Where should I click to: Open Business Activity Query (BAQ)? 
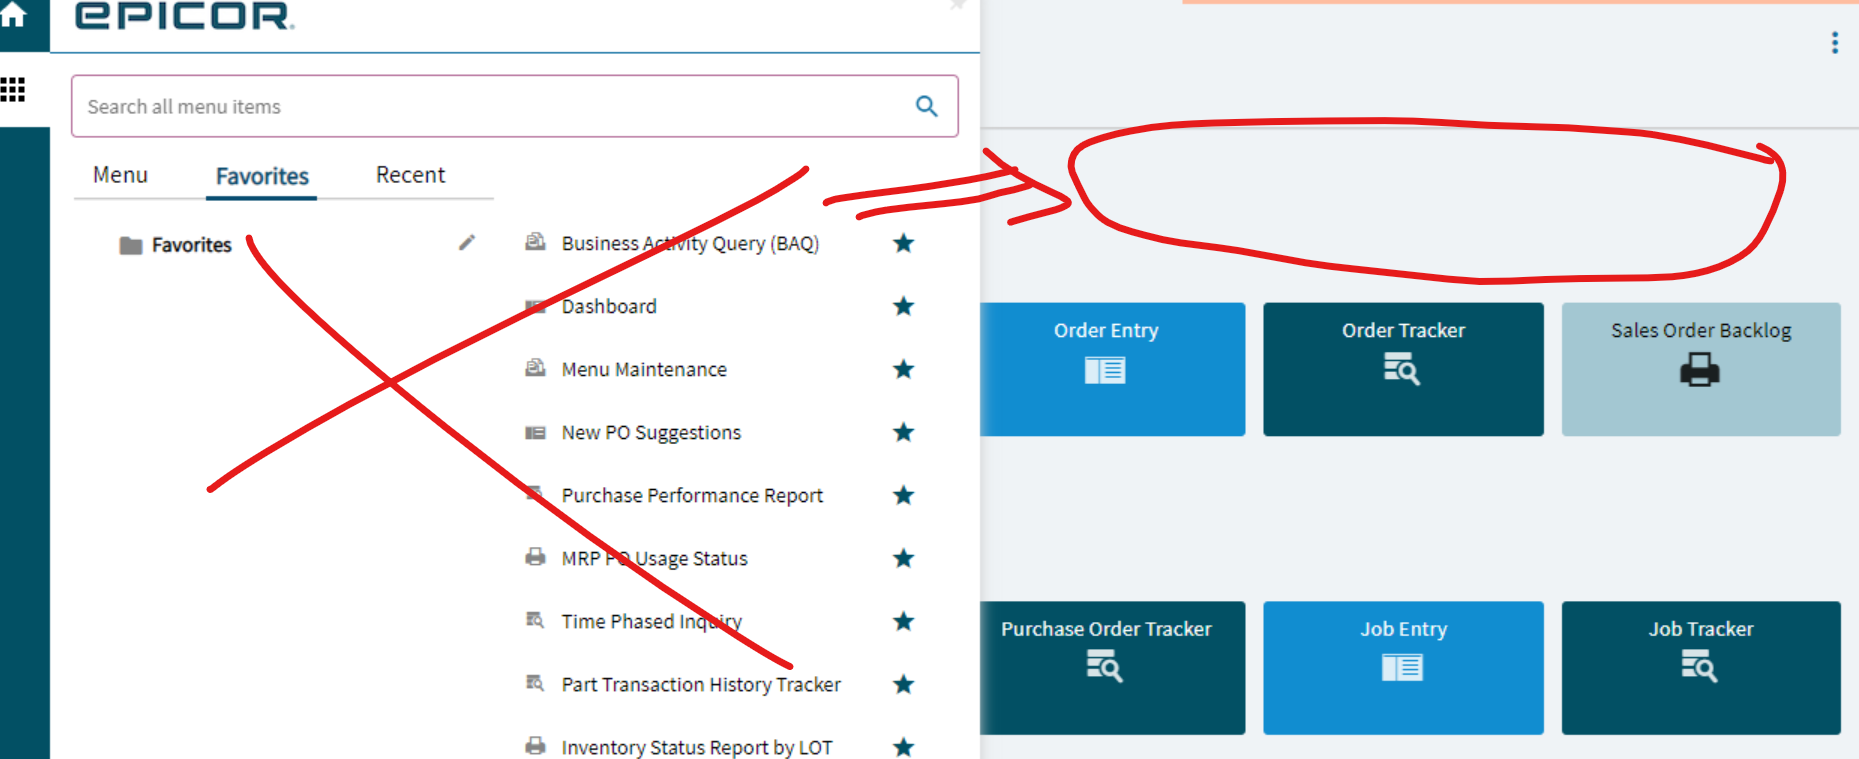click(690, 243)
